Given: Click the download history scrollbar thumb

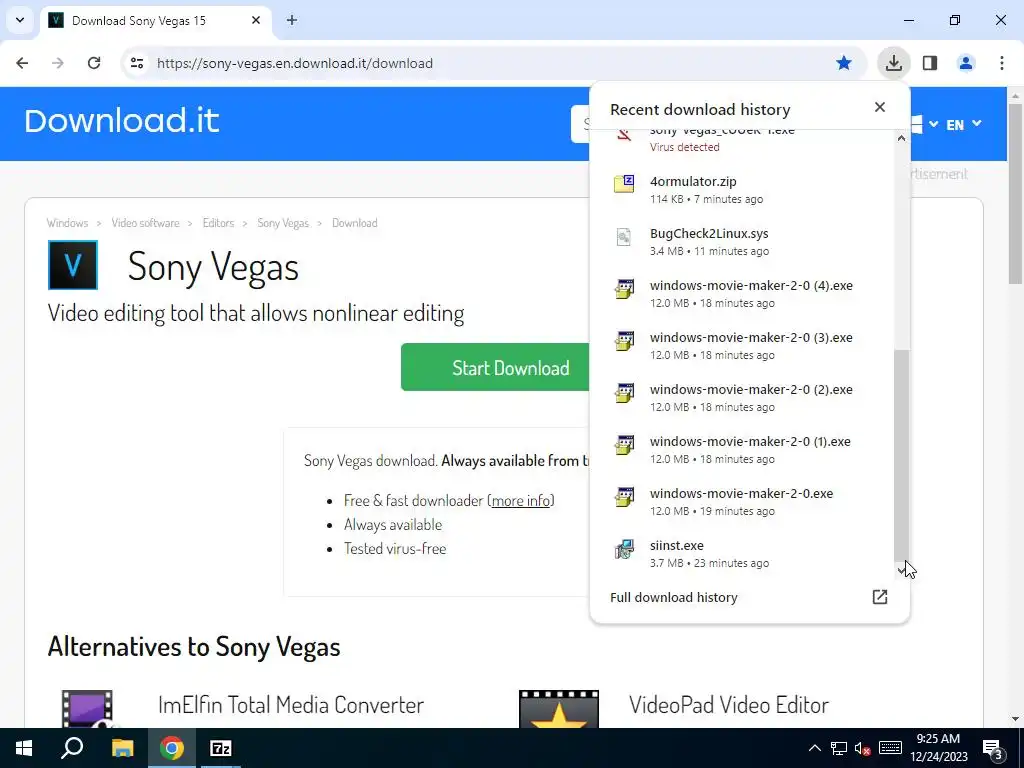Looking at the screenshot, I should click(901, 455).
